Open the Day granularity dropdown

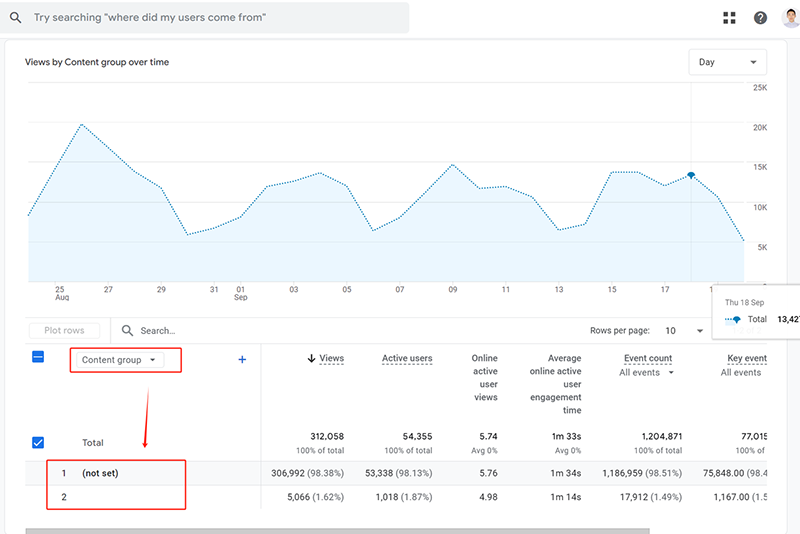tap(727, 62)
